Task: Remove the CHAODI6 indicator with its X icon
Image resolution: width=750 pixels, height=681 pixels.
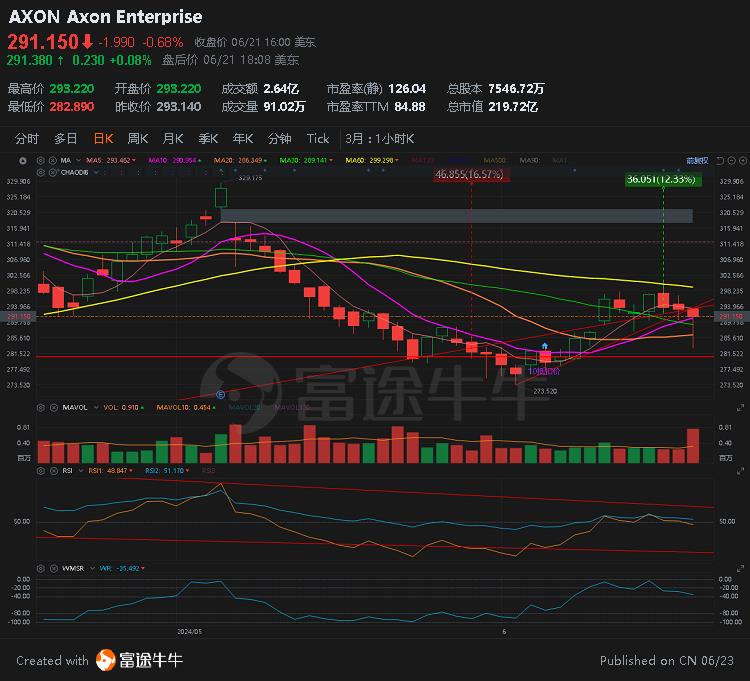Action: pos(53,172)
